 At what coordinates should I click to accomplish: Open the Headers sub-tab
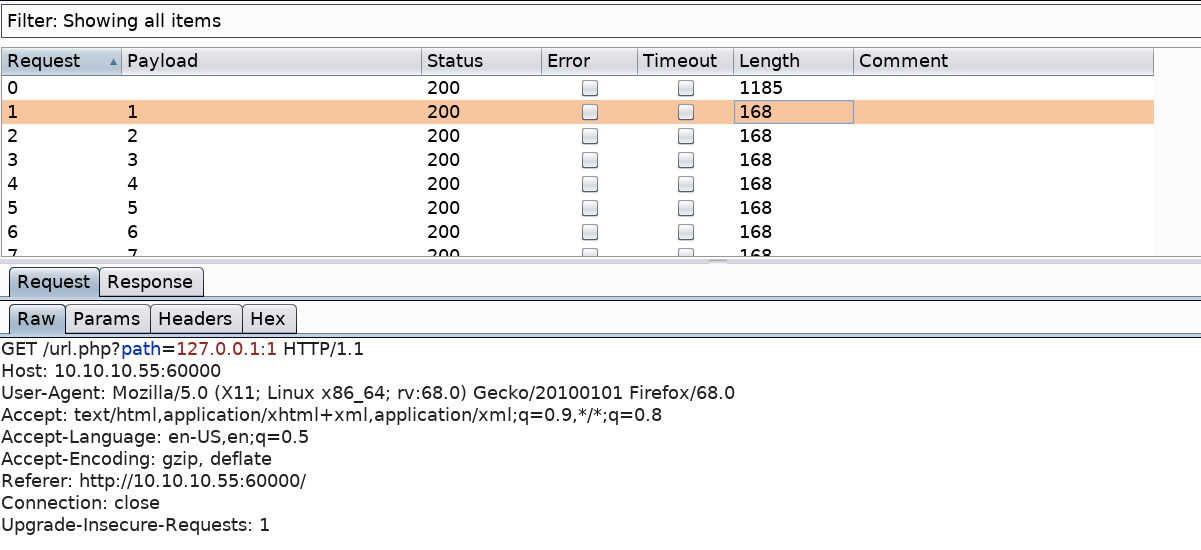pos(195,319)
